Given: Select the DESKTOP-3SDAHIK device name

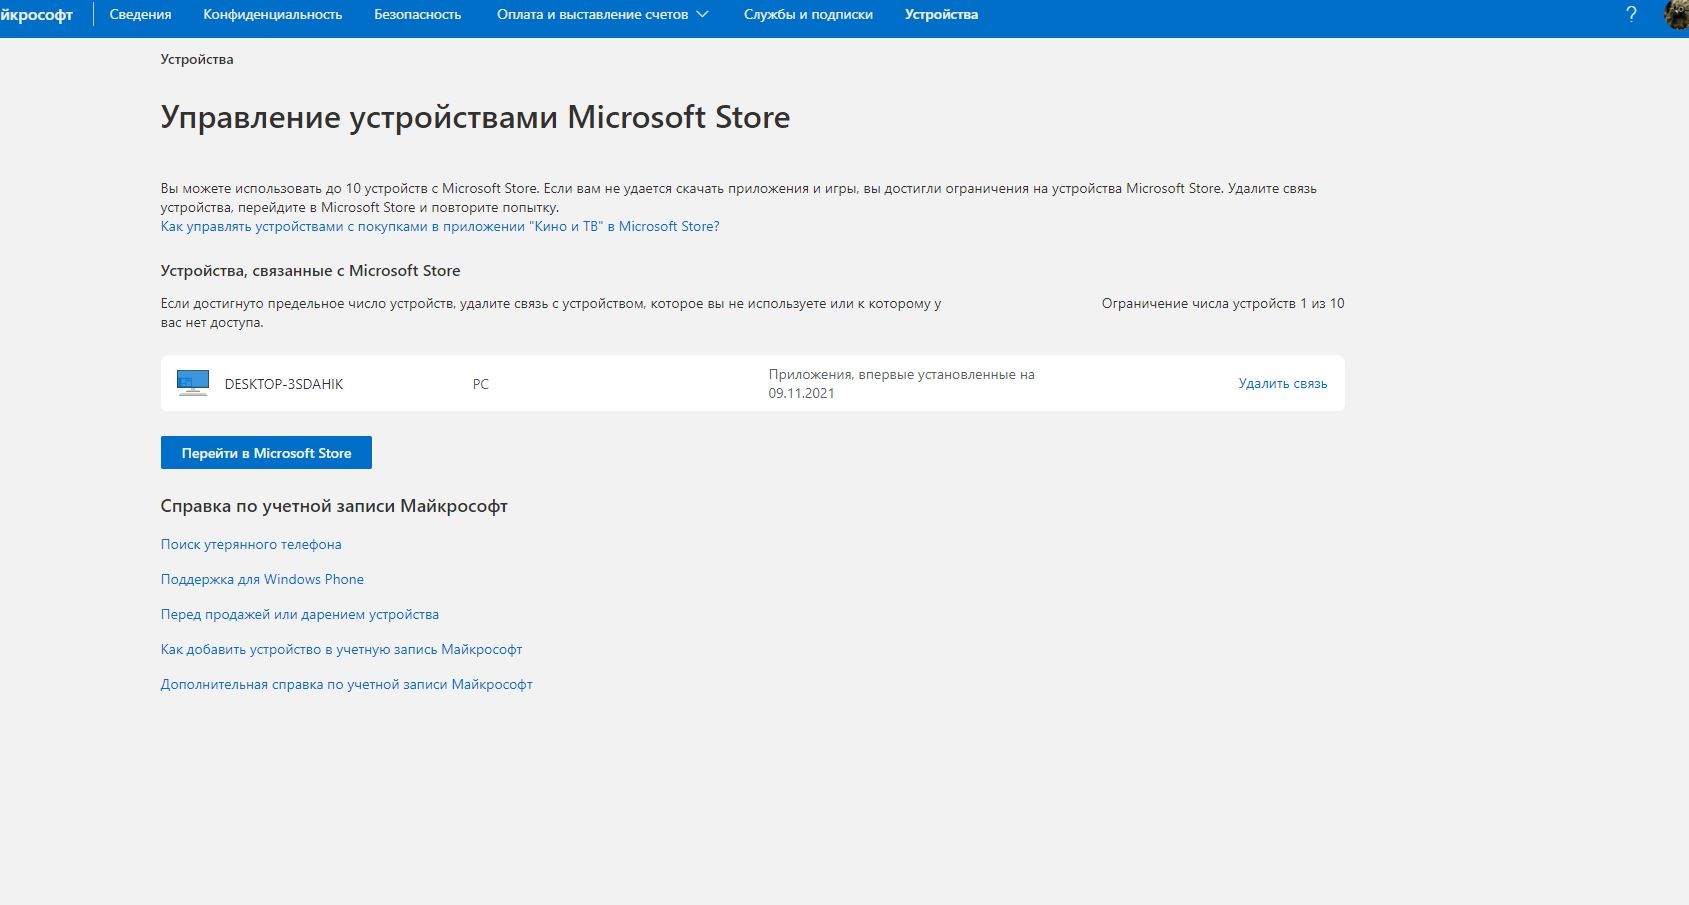Looking at the screenshot, I should pyautogui.click(x=284, y=384).
